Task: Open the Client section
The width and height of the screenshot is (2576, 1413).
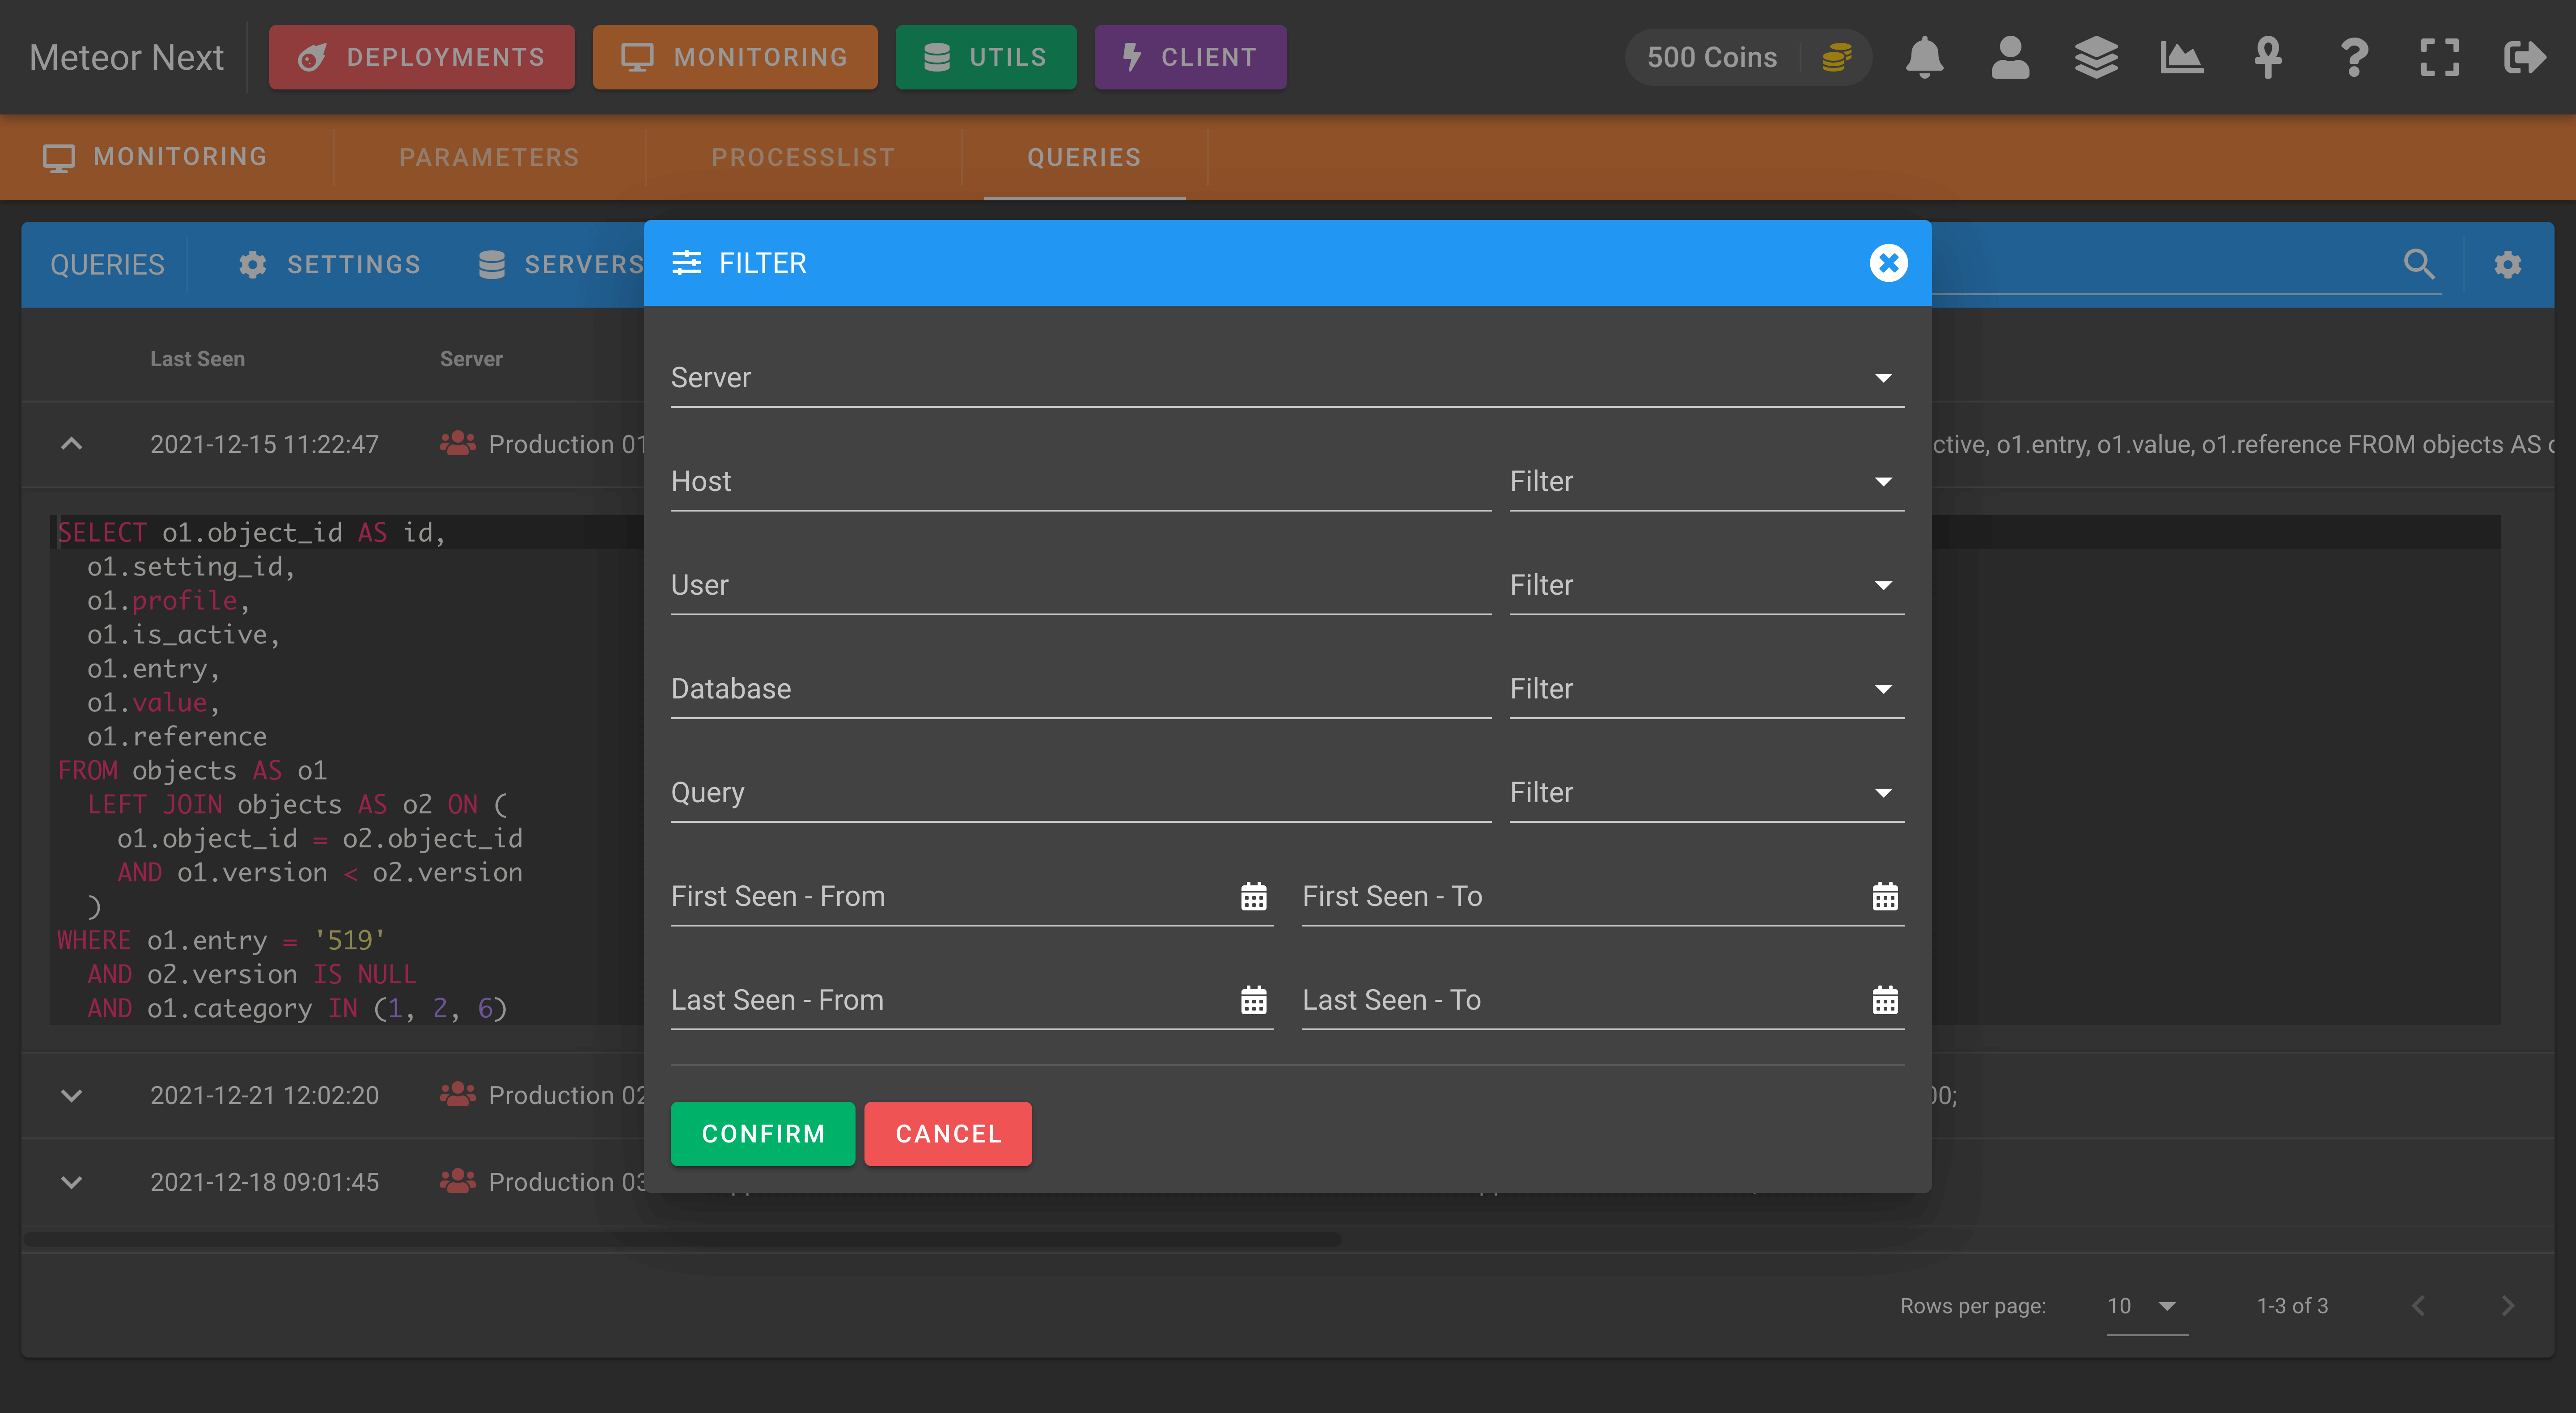Action: click(x=1190, y=57)
